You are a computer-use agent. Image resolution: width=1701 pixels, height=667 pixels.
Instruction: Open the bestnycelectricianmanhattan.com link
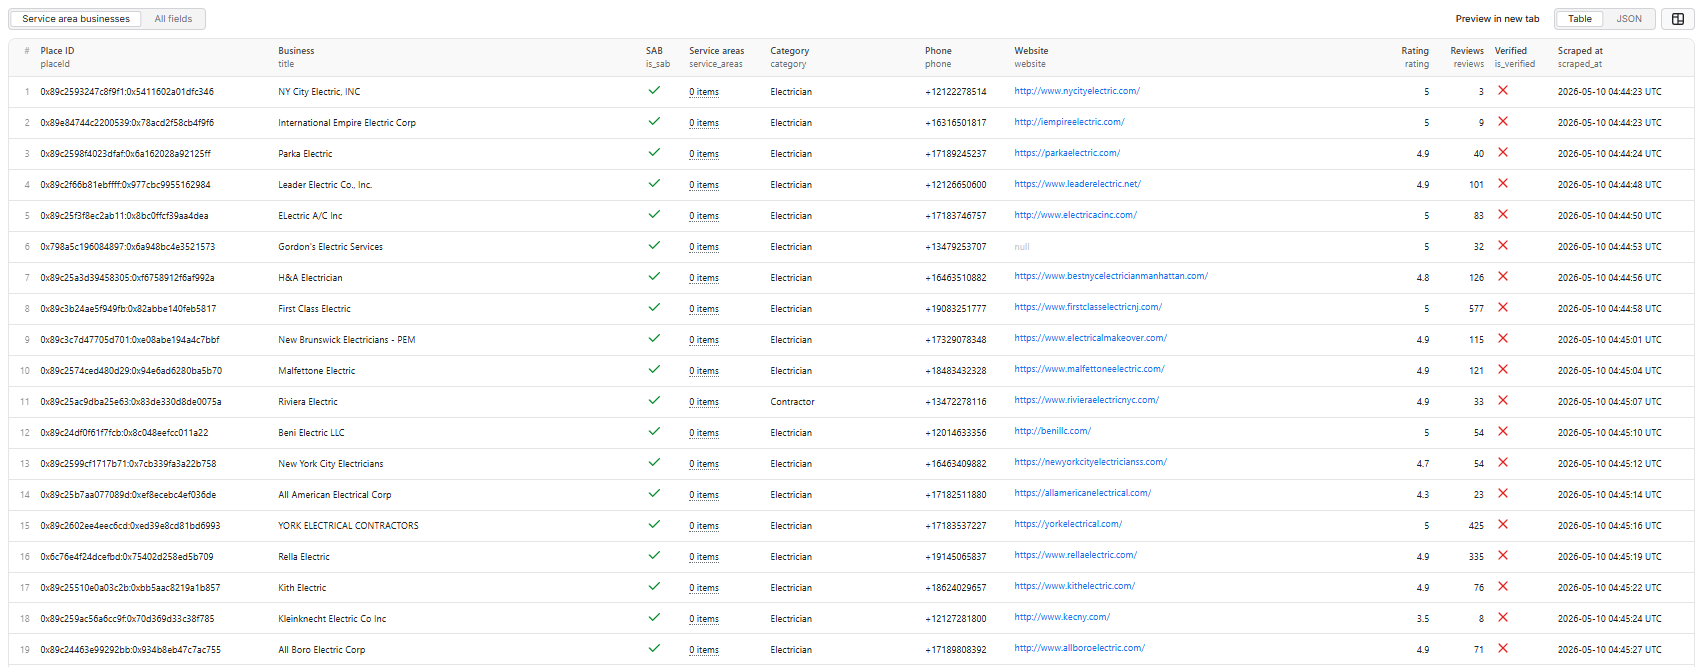coord(1111,277)
